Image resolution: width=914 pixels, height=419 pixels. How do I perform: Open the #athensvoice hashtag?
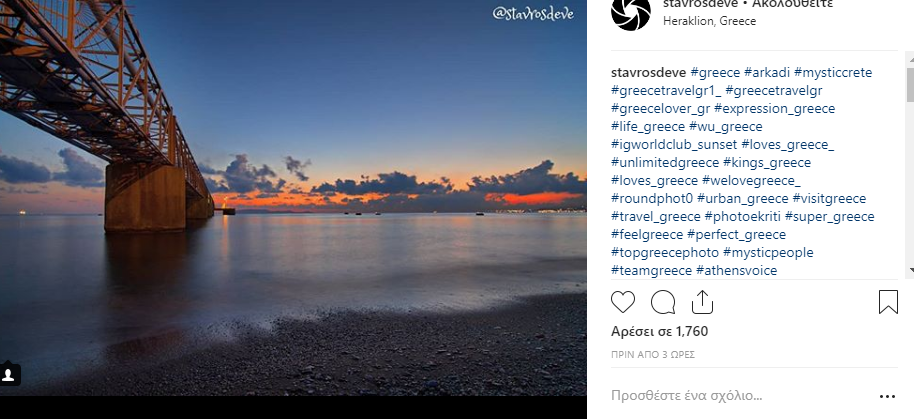[737, 270]
